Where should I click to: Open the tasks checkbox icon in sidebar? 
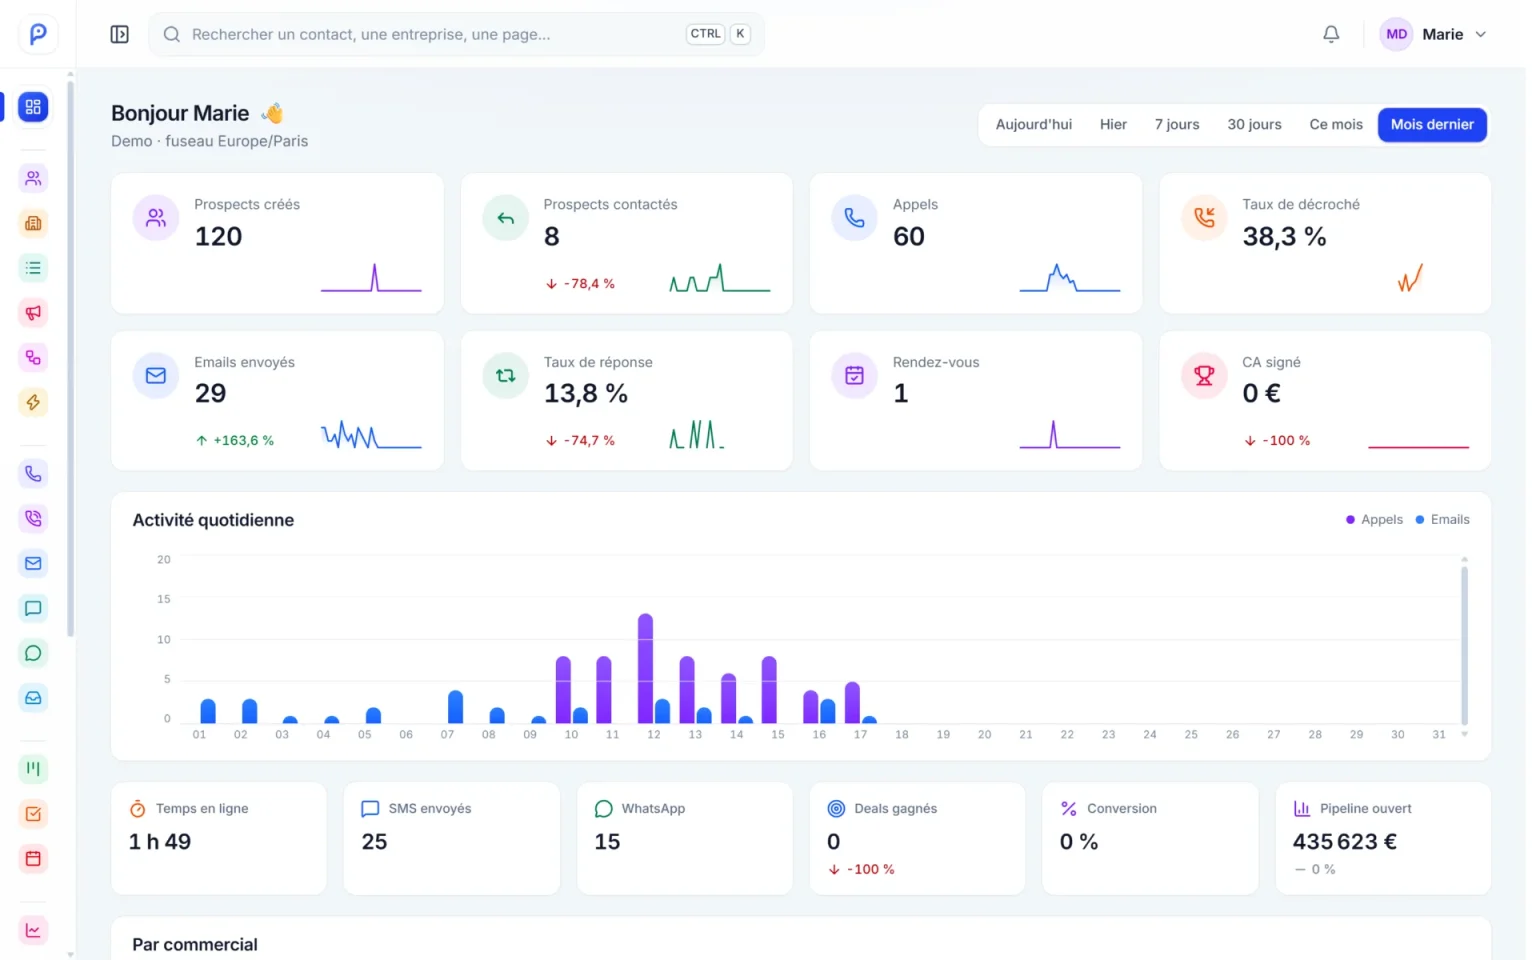pos(33,814)
